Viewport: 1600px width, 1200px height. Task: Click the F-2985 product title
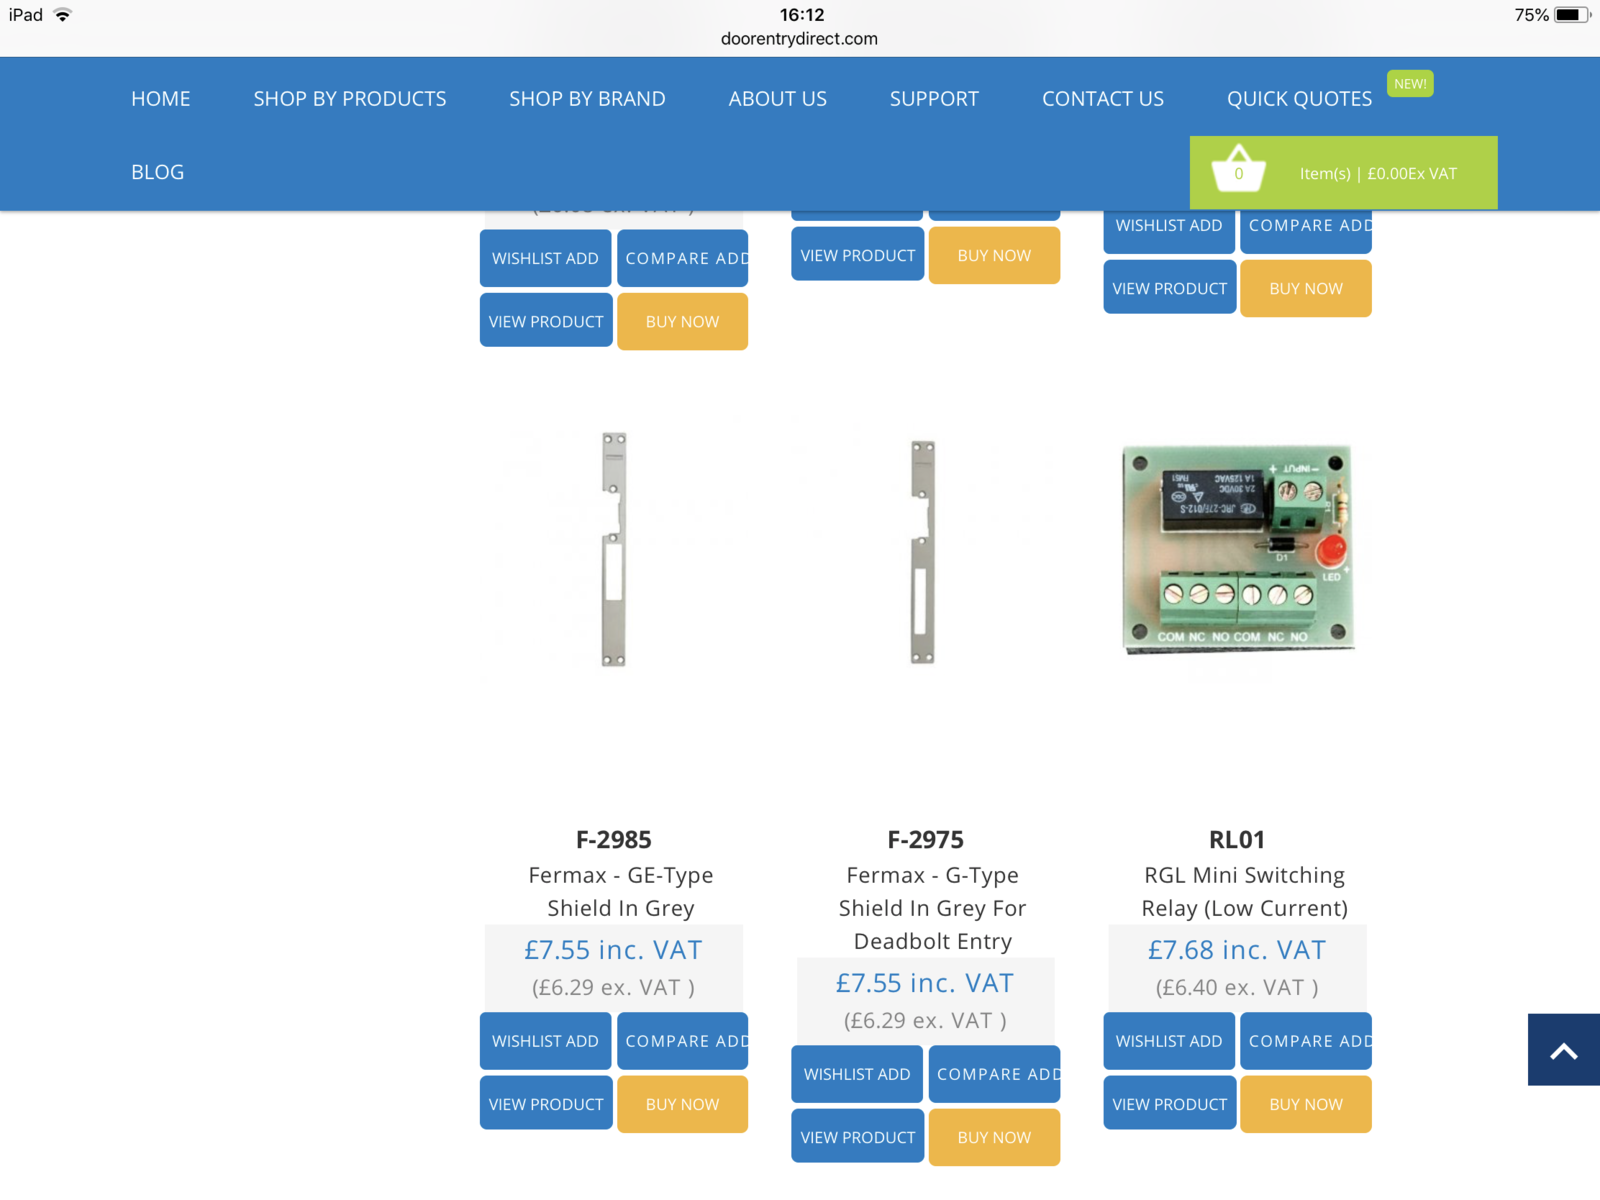(x=613, y=840)
